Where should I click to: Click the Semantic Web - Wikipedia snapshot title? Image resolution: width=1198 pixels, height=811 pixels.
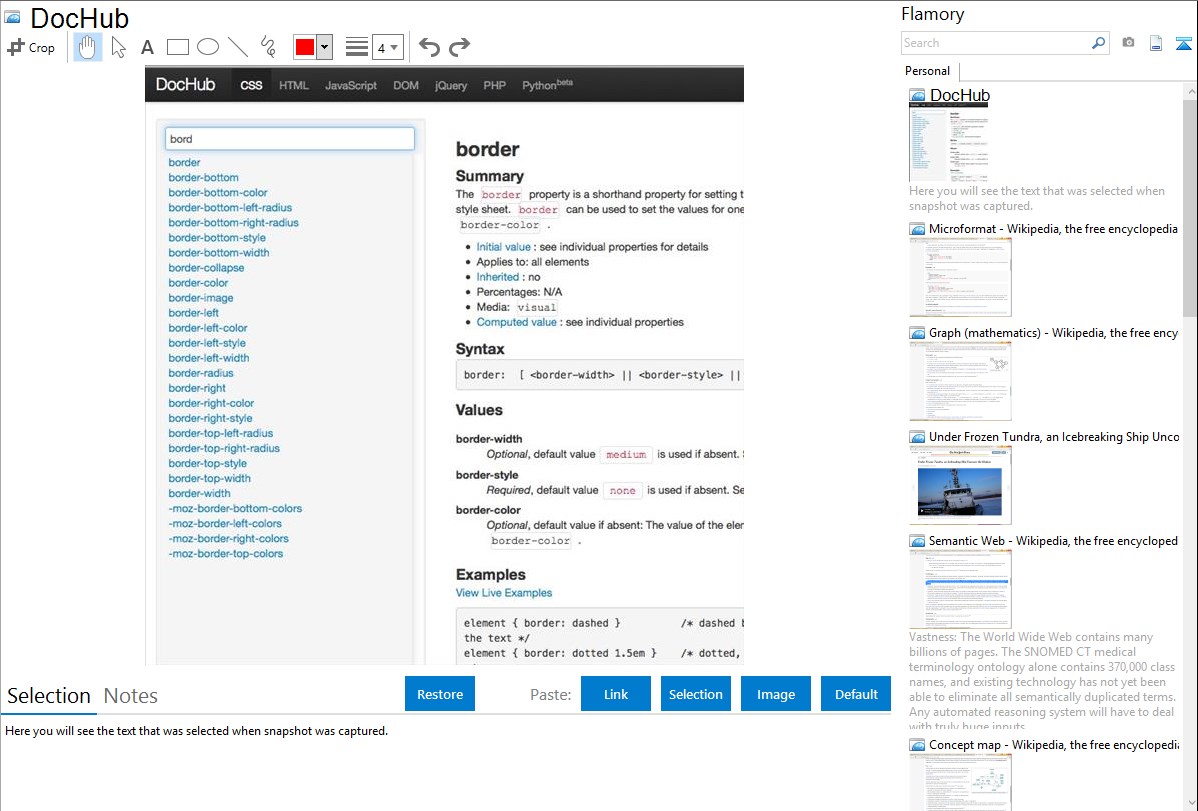point(1053,541)
